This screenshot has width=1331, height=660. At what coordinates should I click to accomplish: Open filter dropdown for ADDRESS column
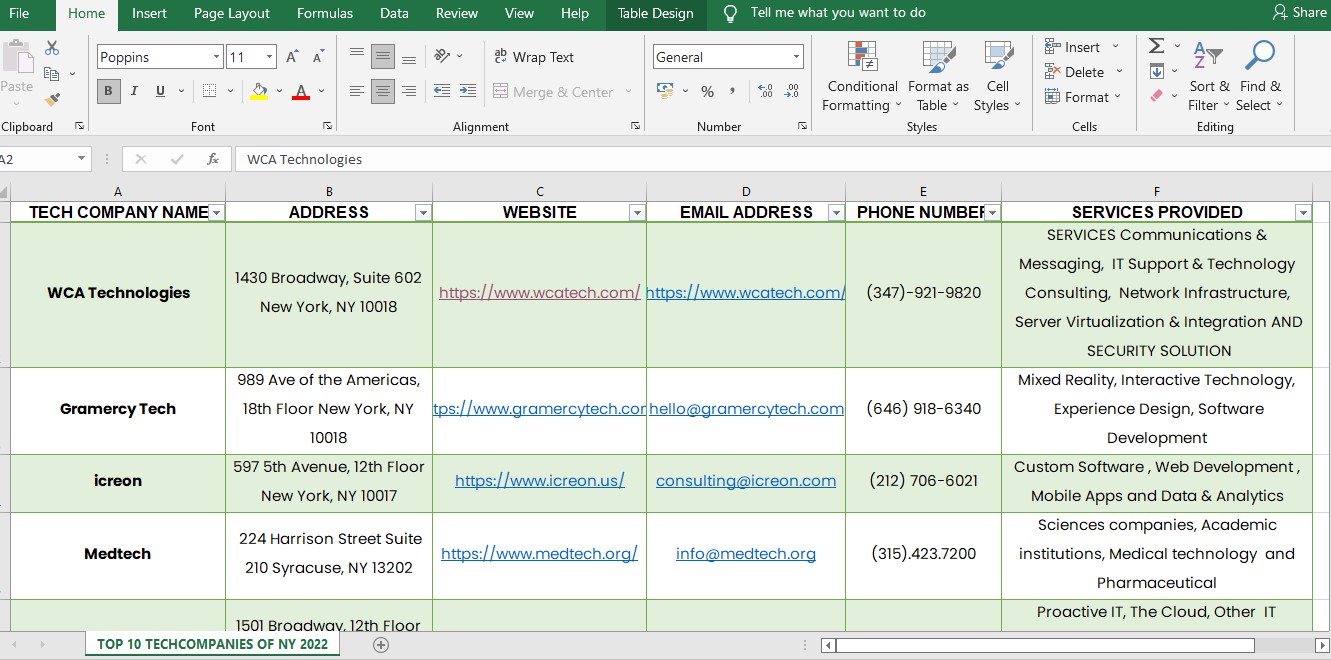click(x=423, y=212)
